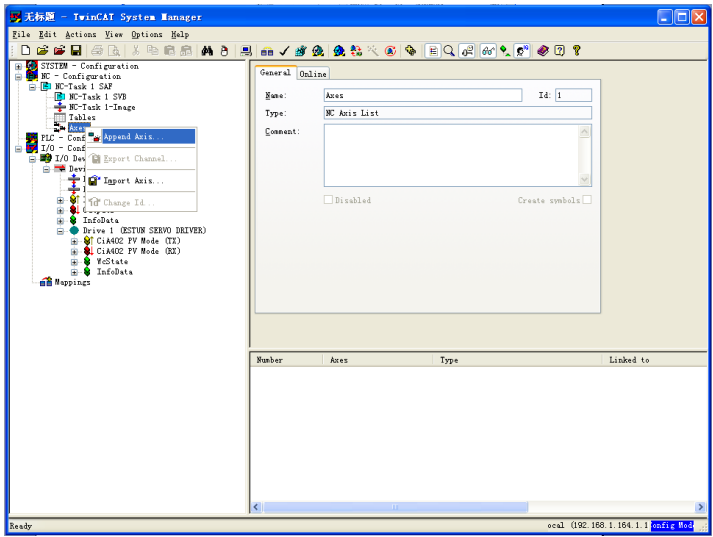This screenshot has height=537, width=713.
Task: Collapse the NC-Task 1 SAF node
Action: tap(32, 87)
